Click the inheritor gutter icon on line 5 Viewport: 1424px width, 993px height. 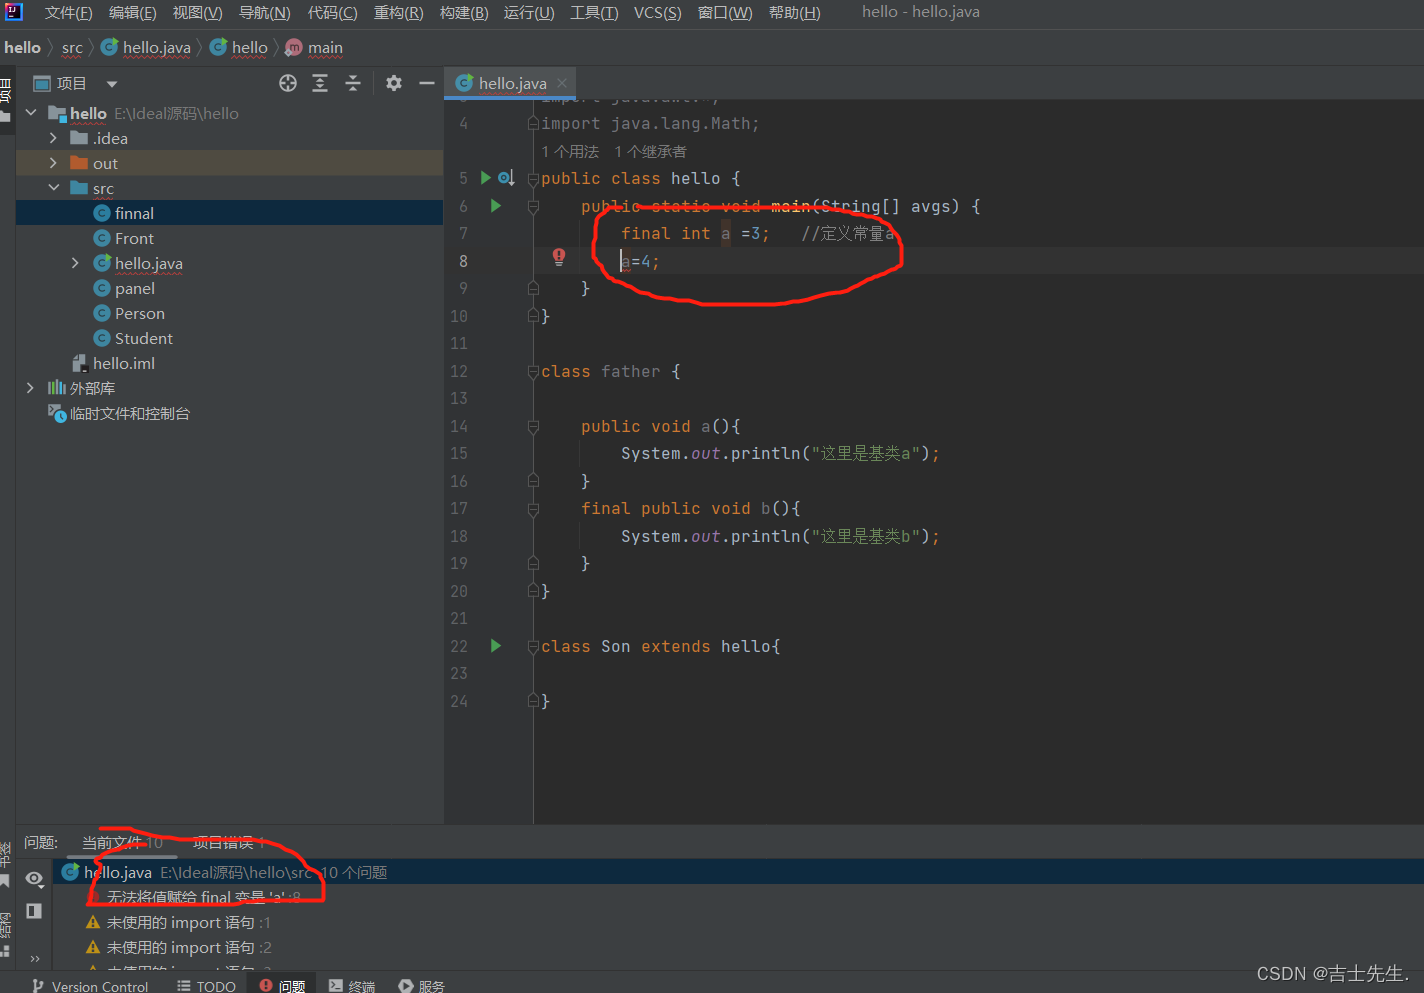click(x=506, y=178)
